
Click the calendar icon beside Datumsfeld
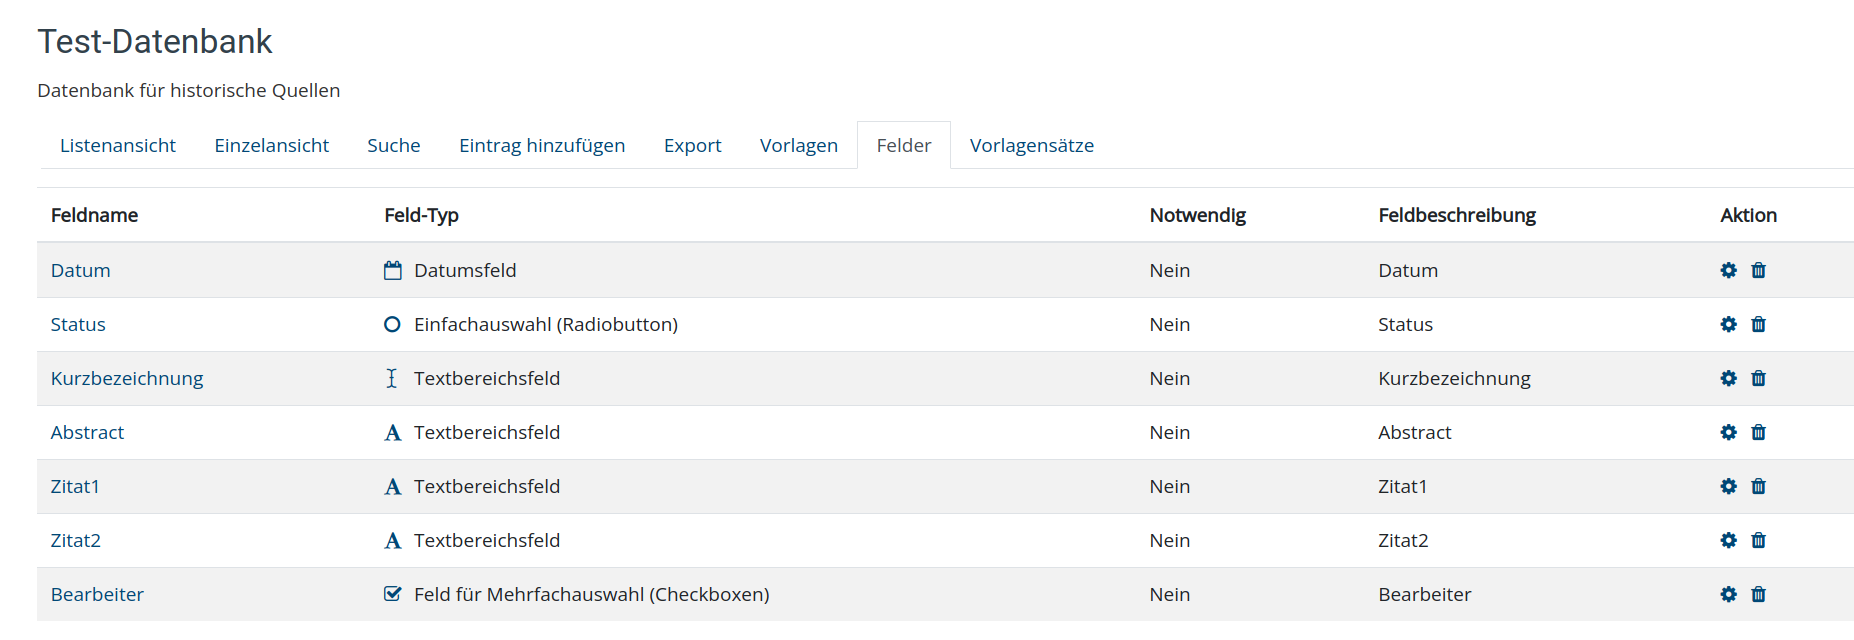coord(392,270)
